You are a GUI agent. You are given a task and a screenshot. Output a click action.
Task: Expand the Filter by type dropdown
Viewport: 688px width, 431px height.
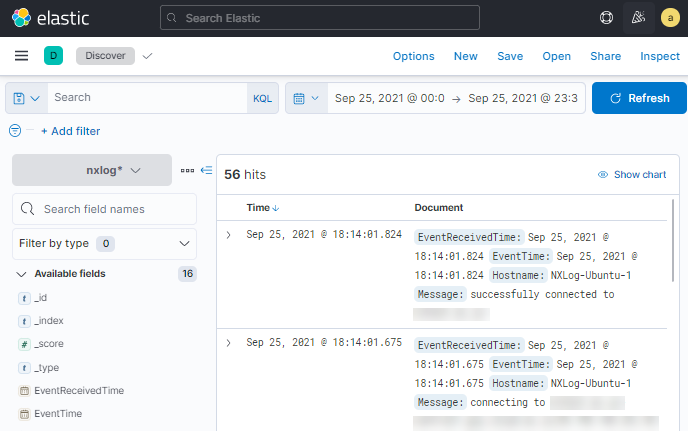(104, 243)
